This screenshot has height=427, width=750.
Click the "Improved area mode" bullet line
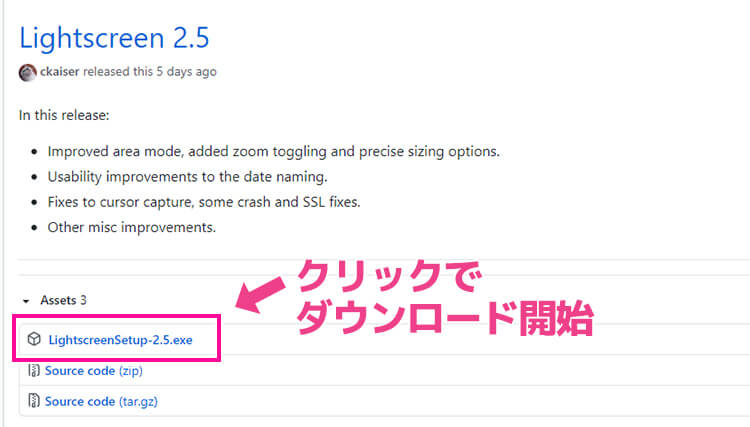273,152
